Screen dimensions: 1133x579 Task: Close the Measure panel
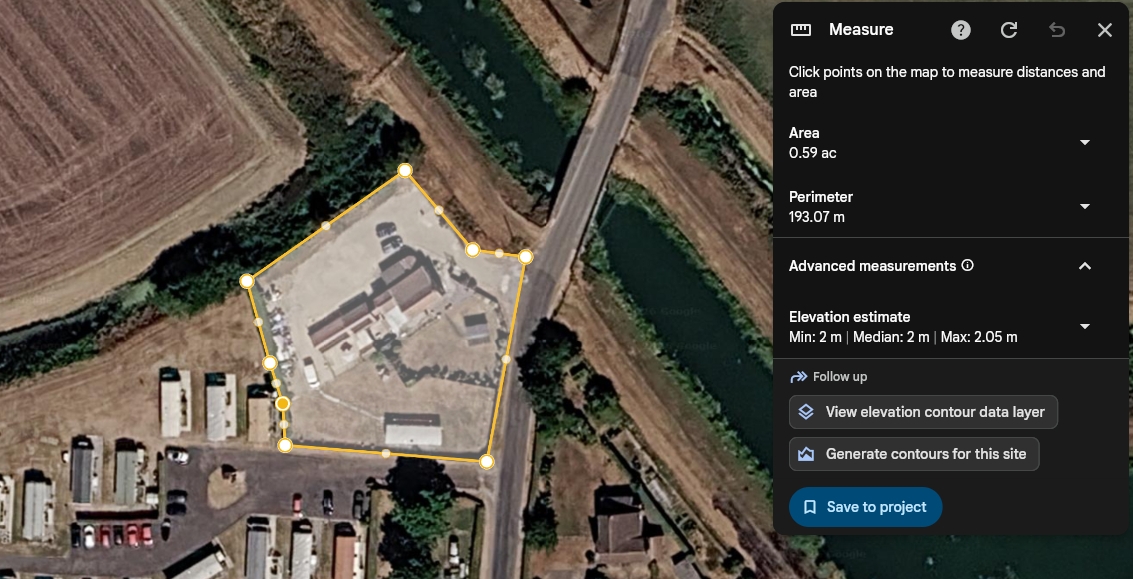click(x=1105, y=30)
